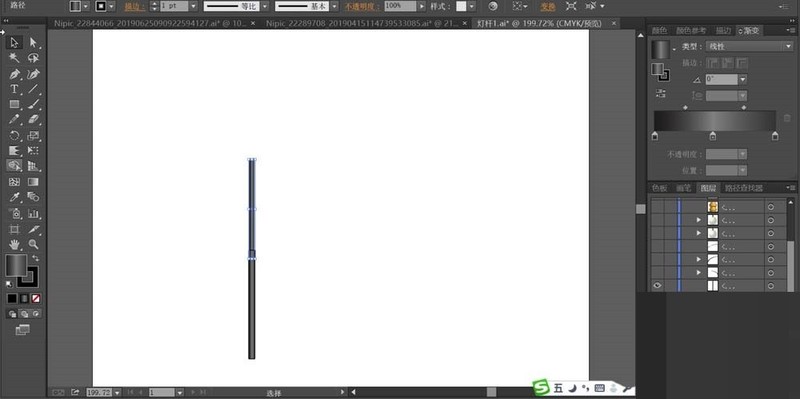Open the gradient angle dropdown arrow

pos(742,80)
